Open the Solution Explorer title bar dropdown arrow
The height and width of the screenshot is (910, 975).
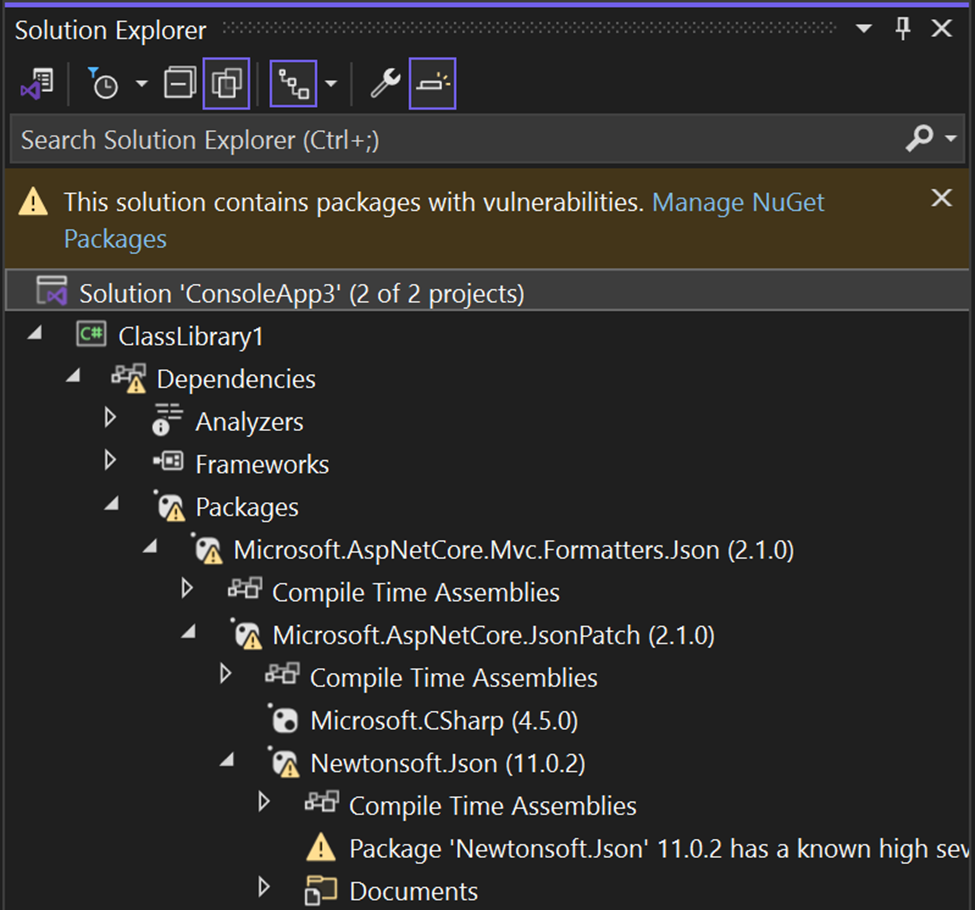click(x=863, y=28)
